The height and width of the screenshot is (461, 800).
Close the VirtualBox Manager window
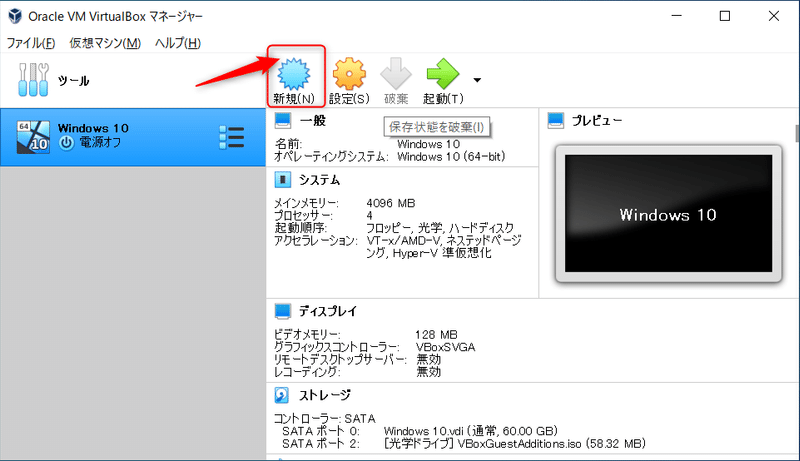tap(773, 16)
